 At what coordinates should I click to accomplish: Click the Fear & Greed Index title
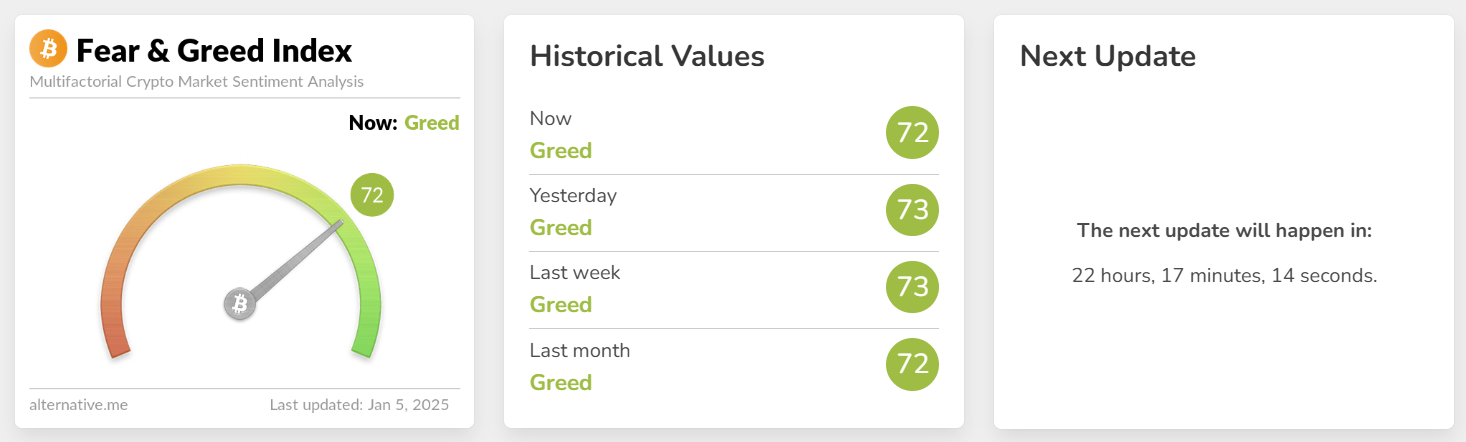(x=214, y=50)
